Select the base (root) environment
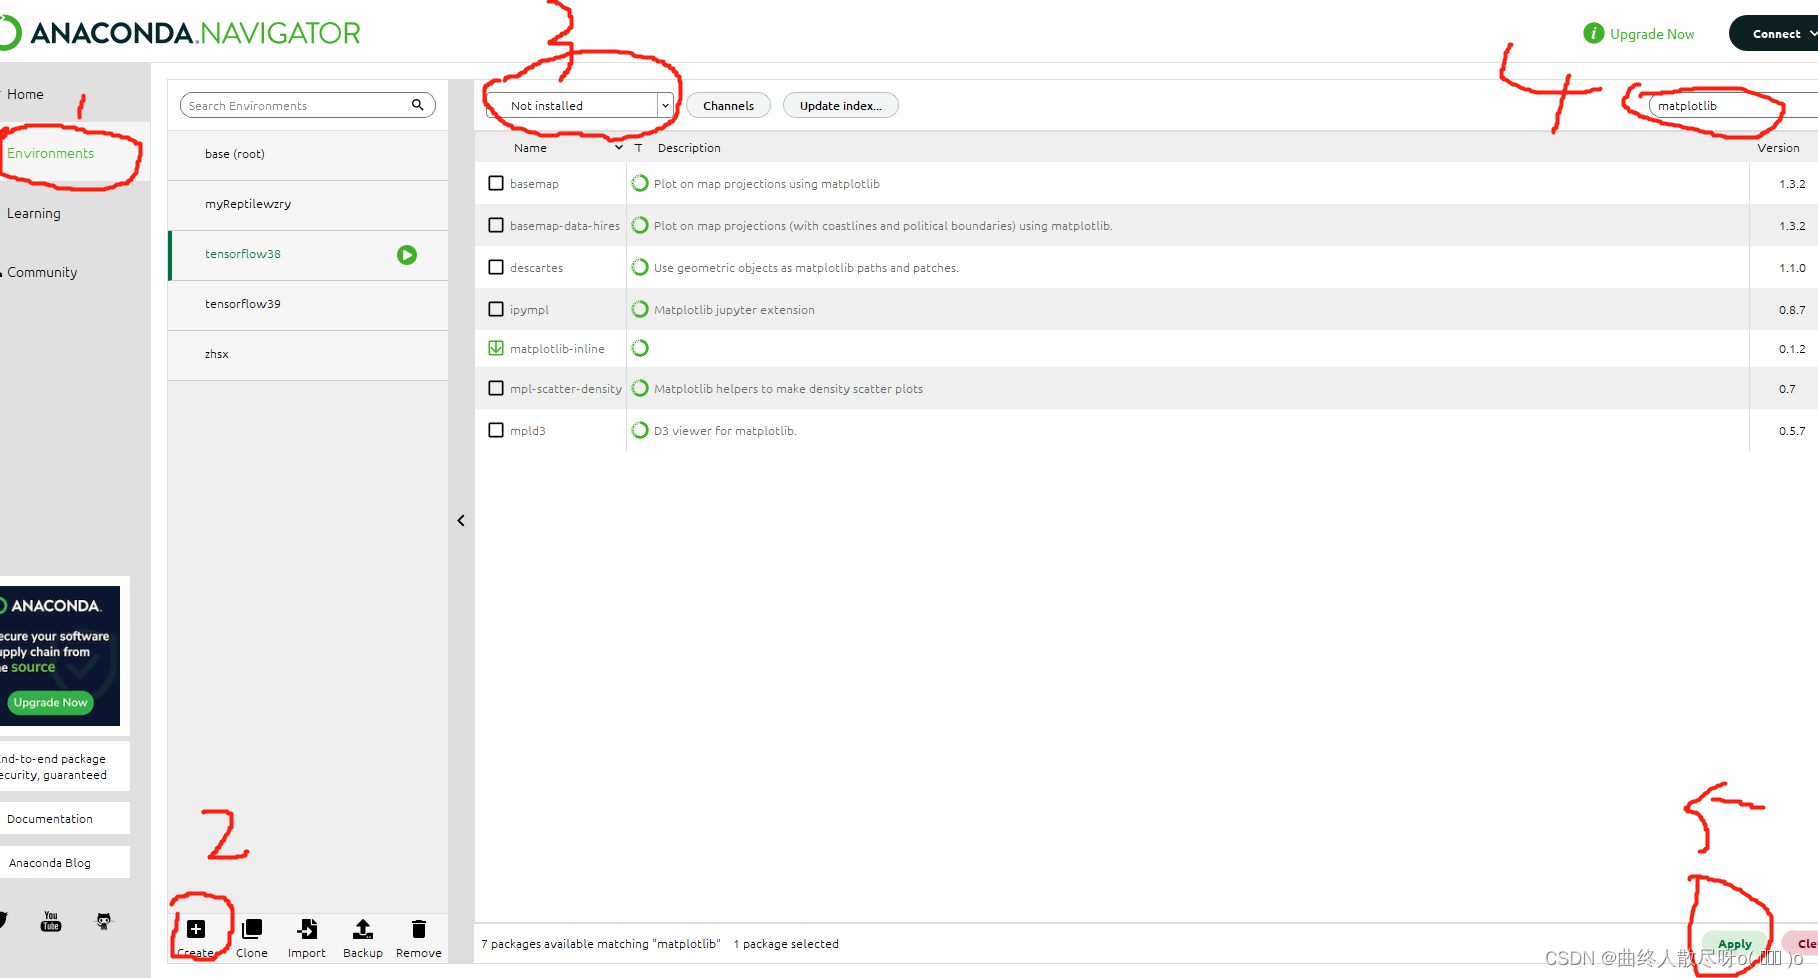The height and width of the screenshot is (978, 1818). pyautogui.click(x=308, y=155)
